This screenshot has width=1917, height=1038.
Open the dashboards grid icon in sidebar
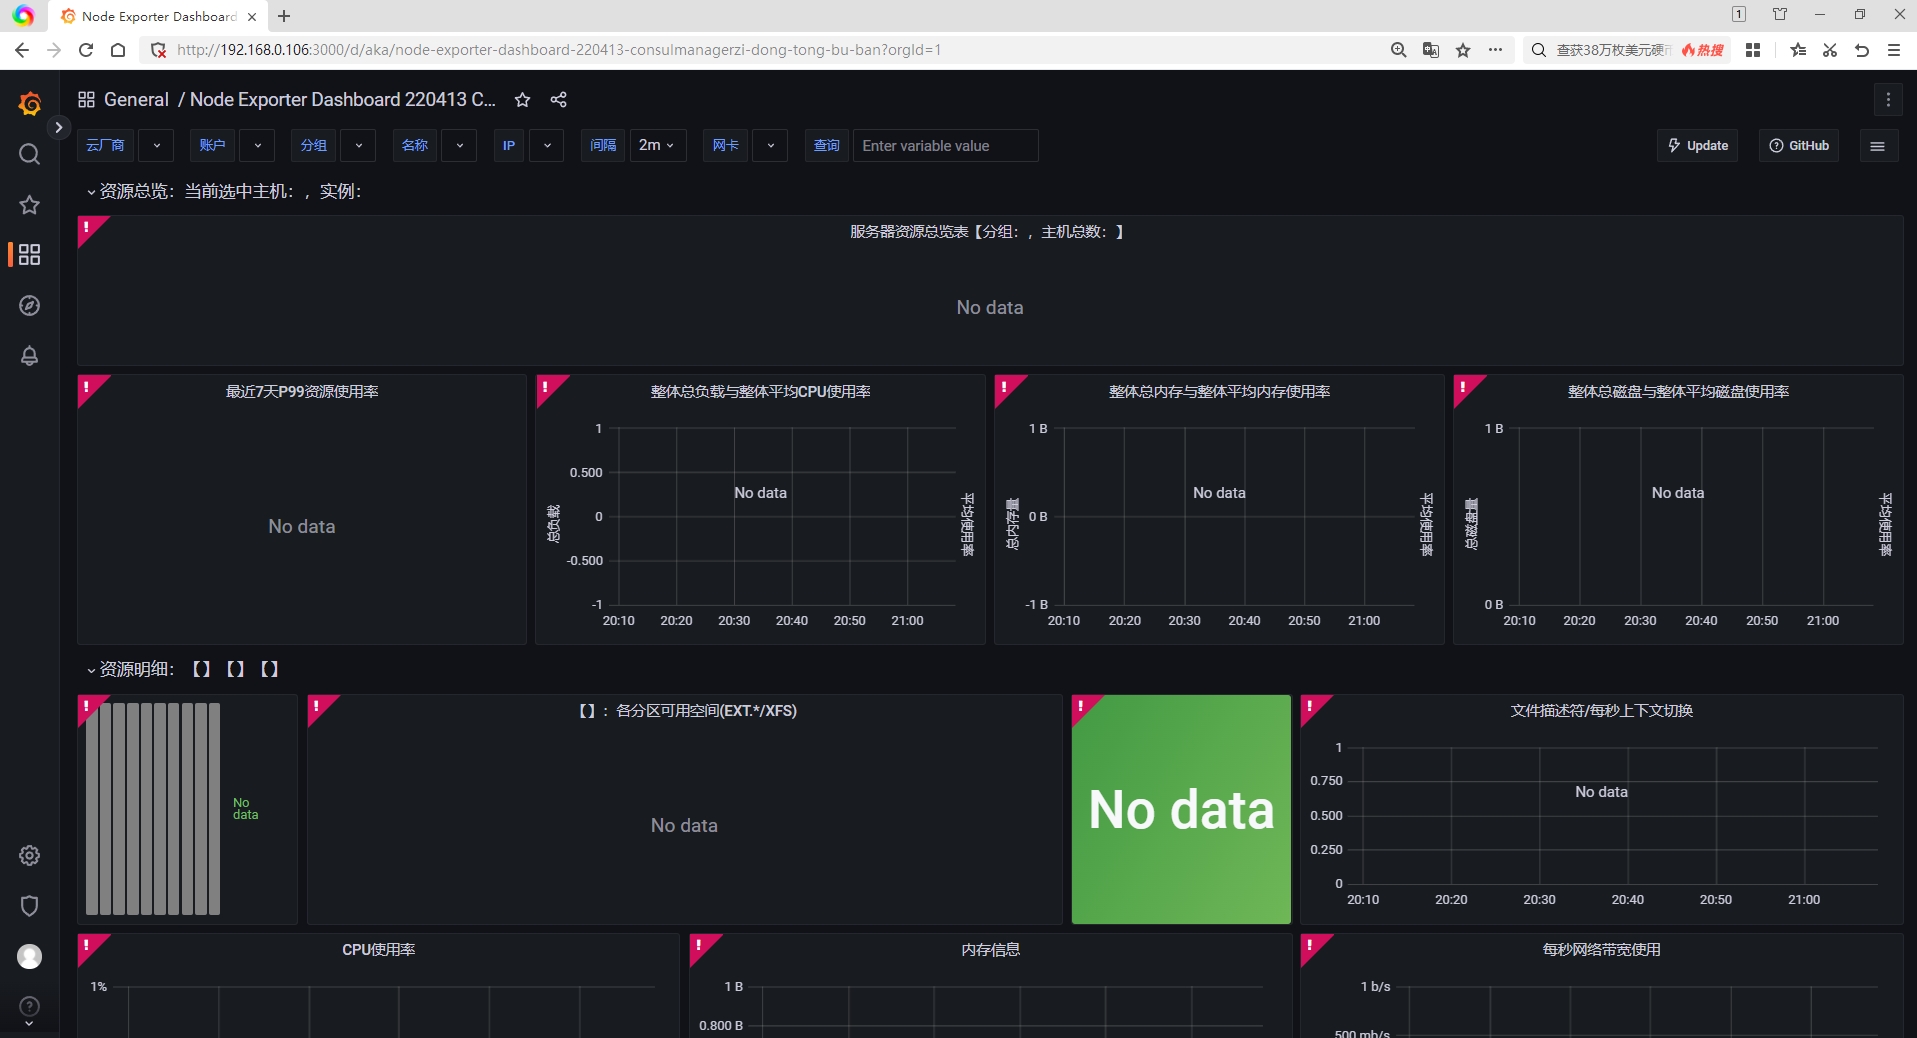point(29,255)
